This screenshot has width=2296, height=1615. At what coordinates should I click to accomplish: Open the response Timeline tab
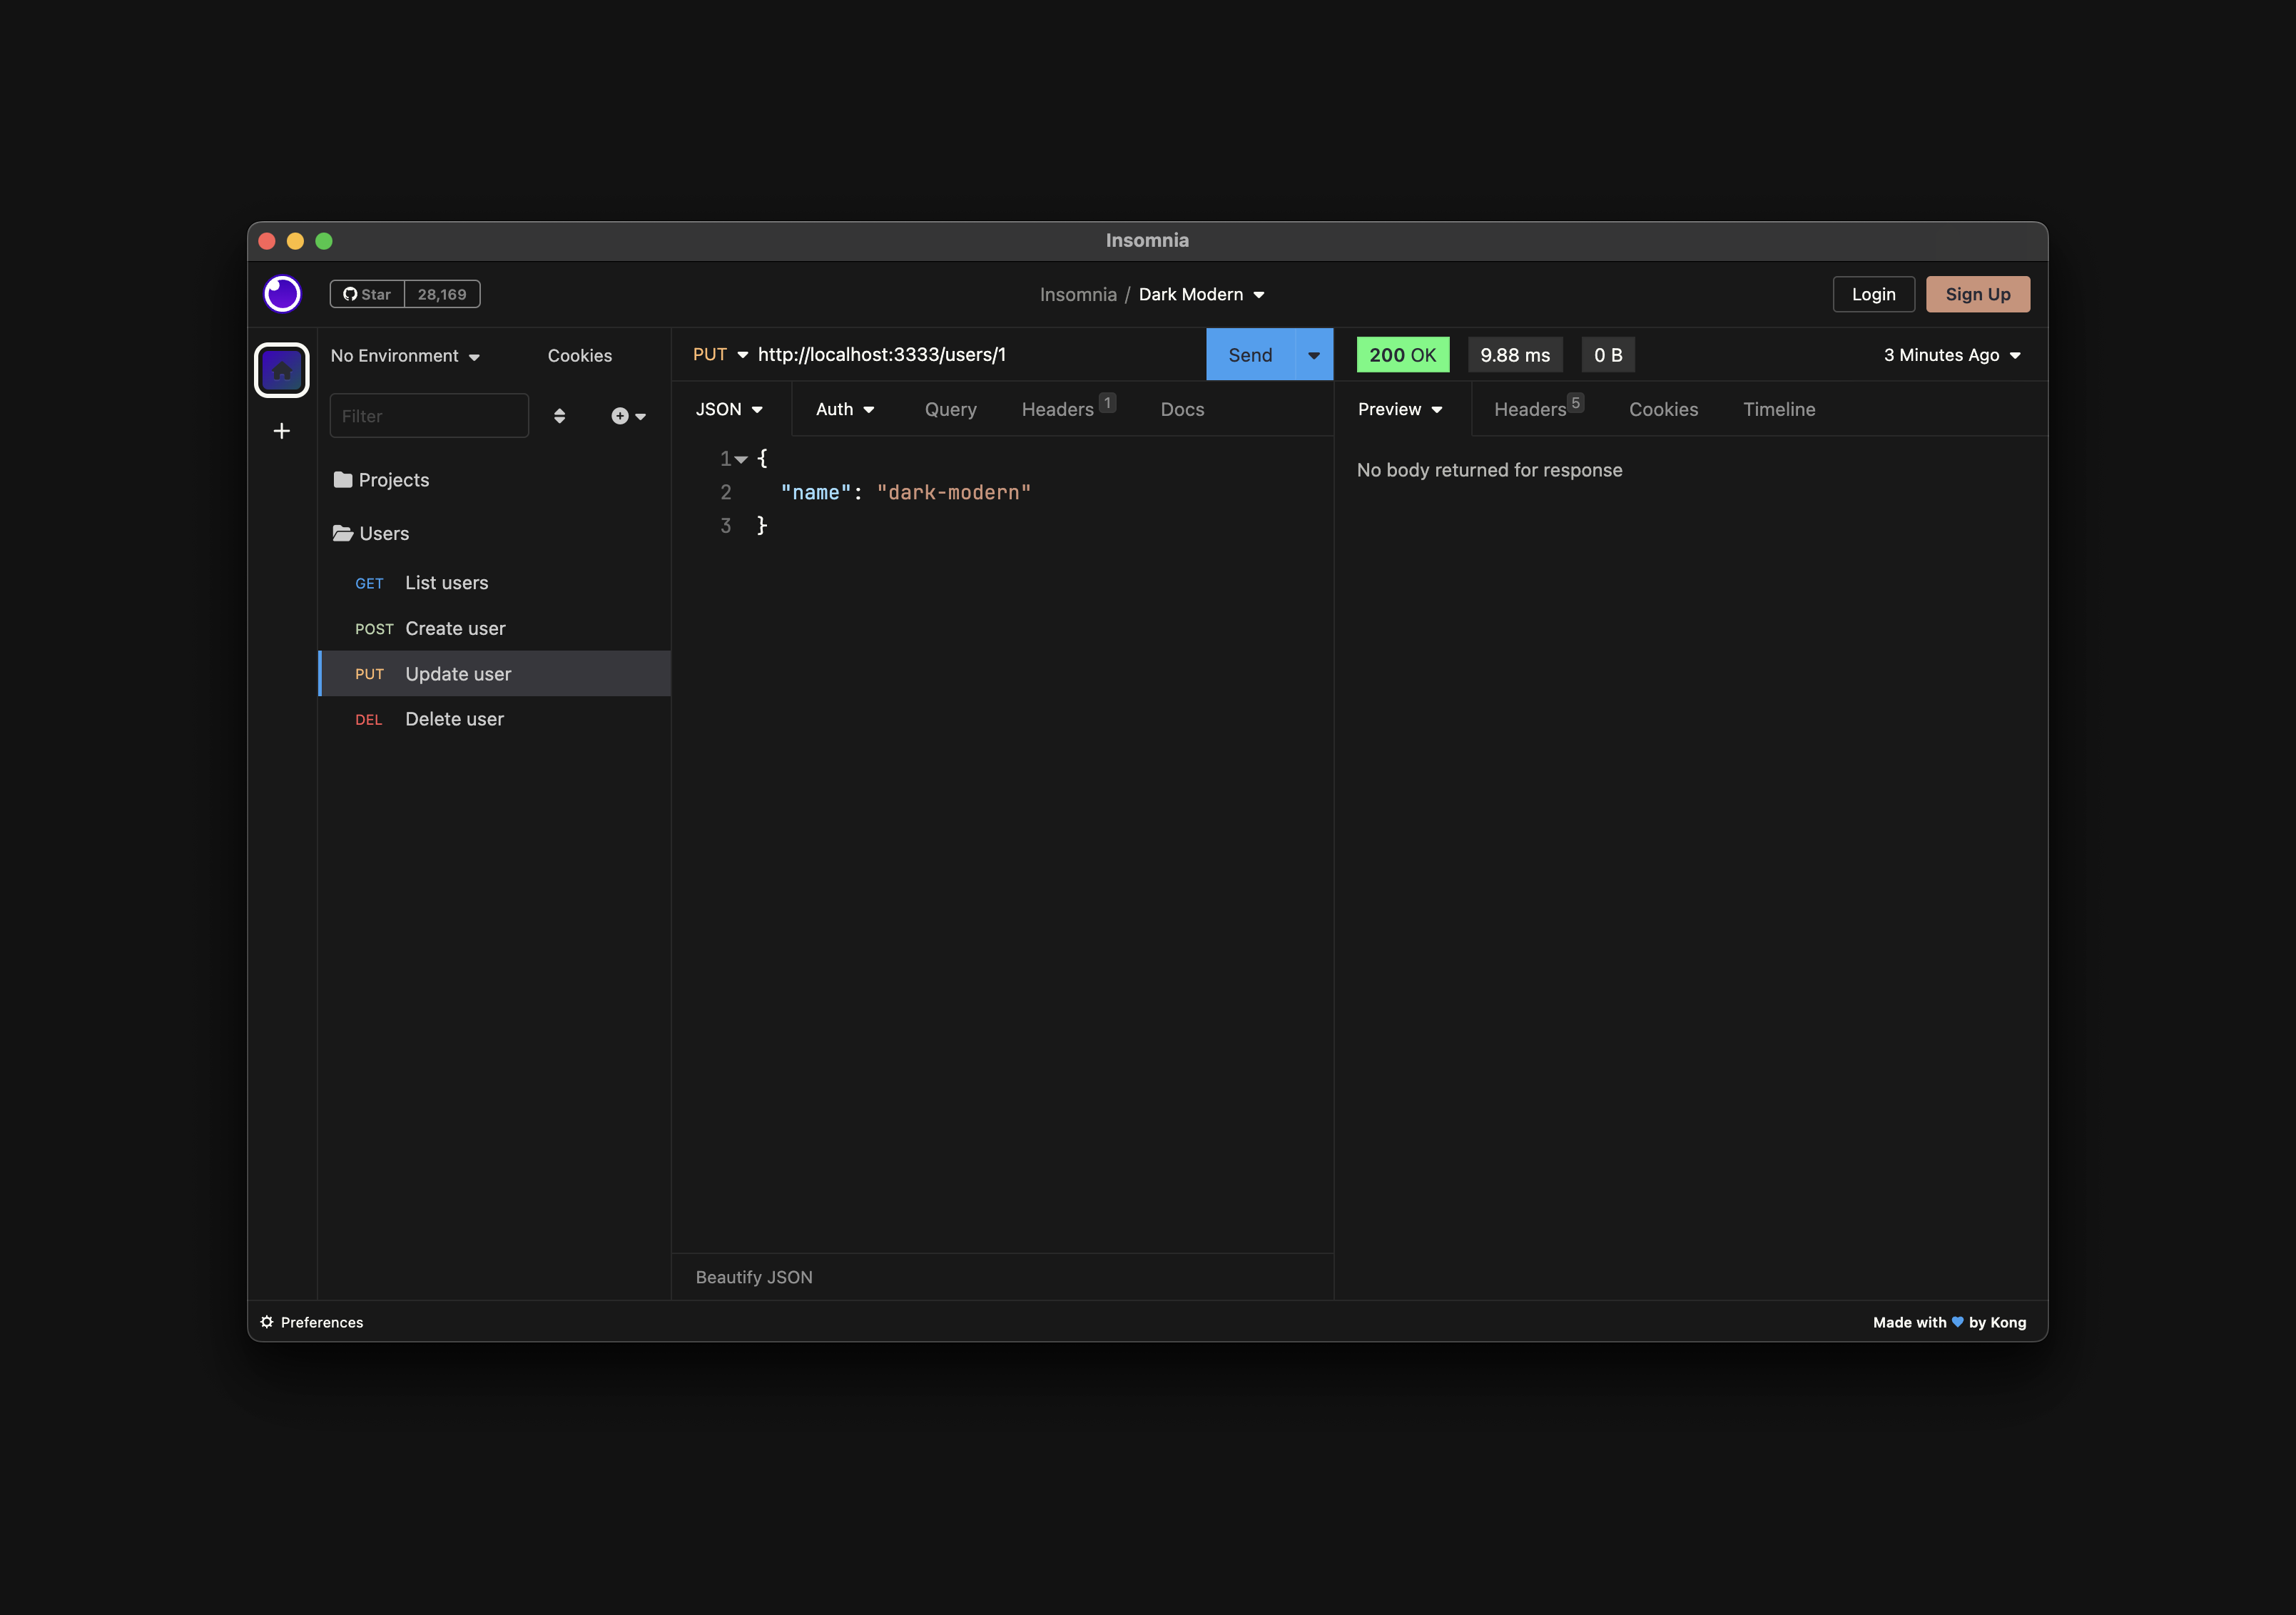click(1778, 410)
